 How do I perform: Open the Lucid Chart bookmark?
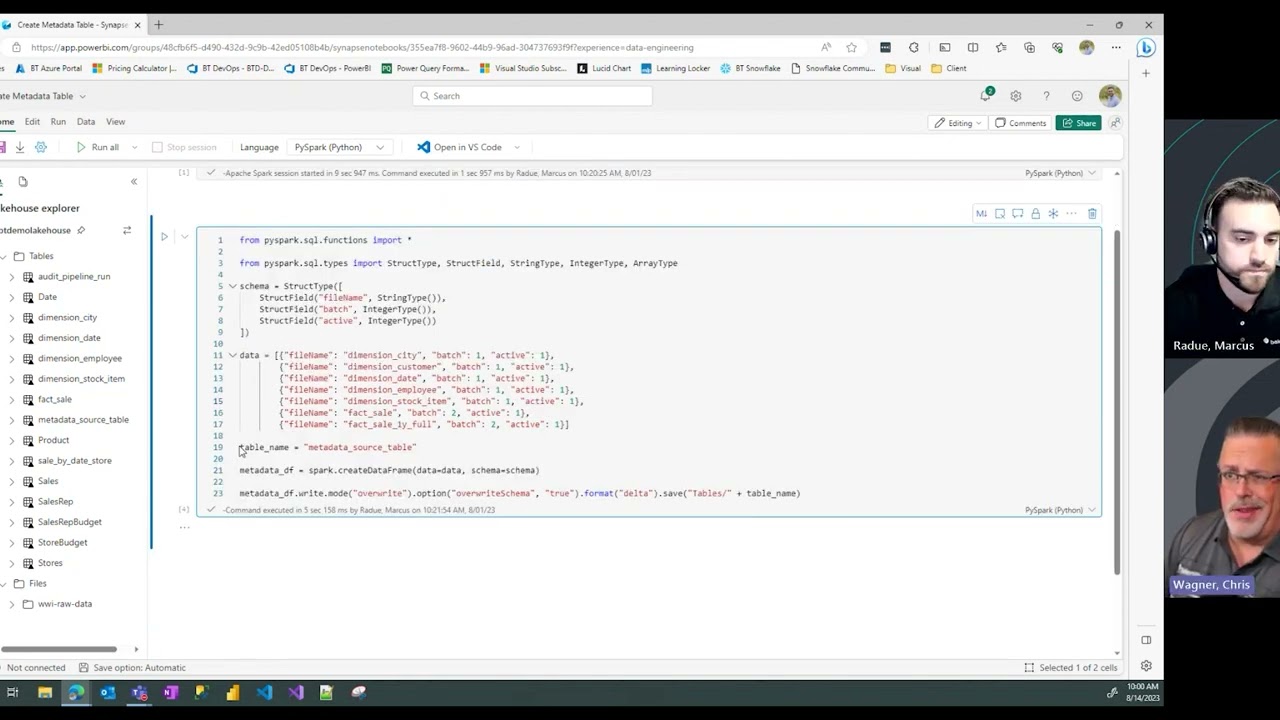[x=603, y=68]
